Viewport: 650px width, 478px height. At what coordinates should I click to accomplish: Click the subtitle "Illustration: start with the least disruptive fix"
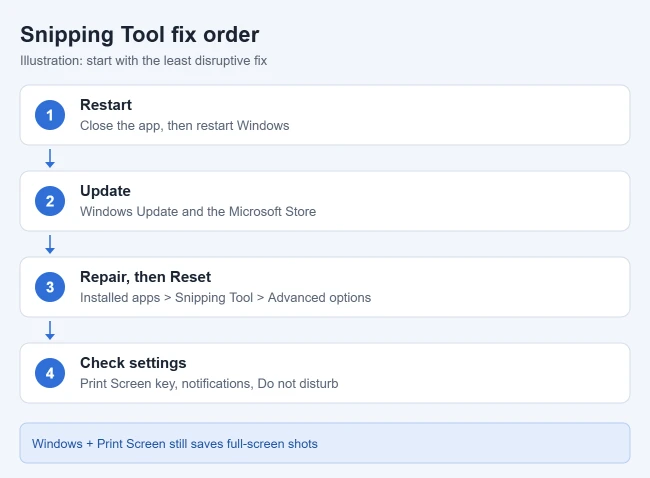click(143, 61)
